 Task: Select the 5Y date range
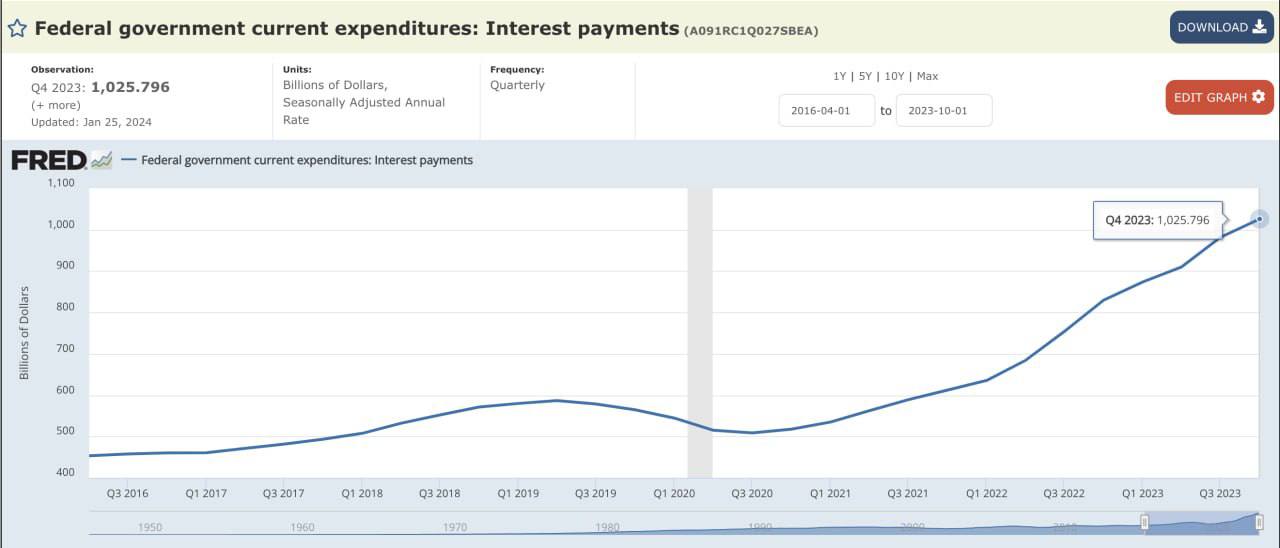click(865, 76)
